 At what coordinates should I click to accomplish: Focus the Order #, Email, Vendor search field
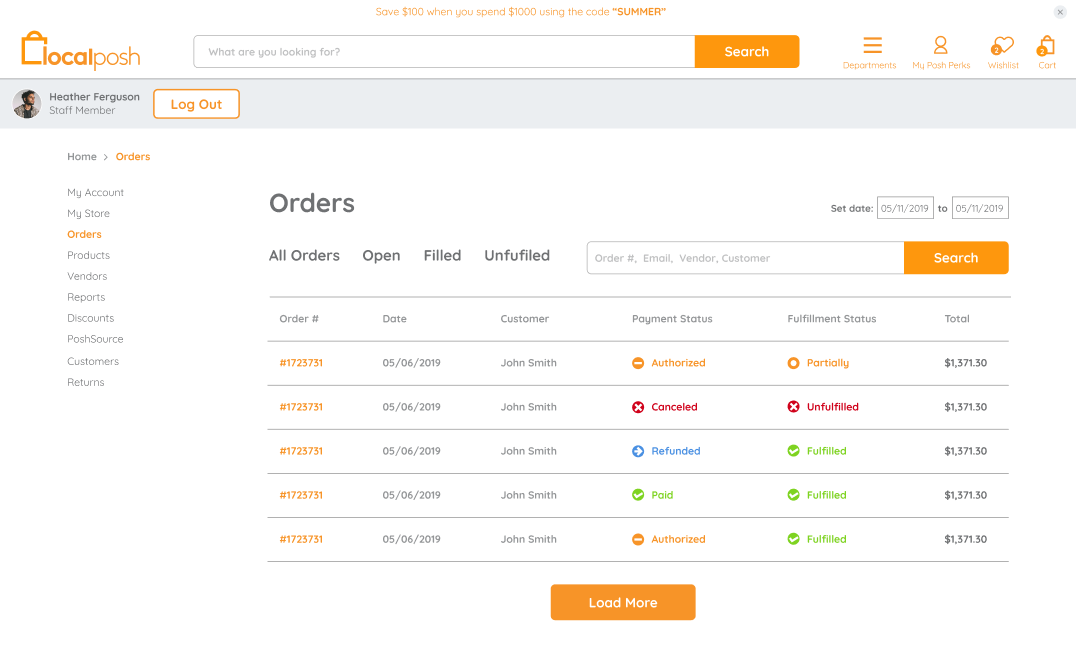click(x=745, y=258)
